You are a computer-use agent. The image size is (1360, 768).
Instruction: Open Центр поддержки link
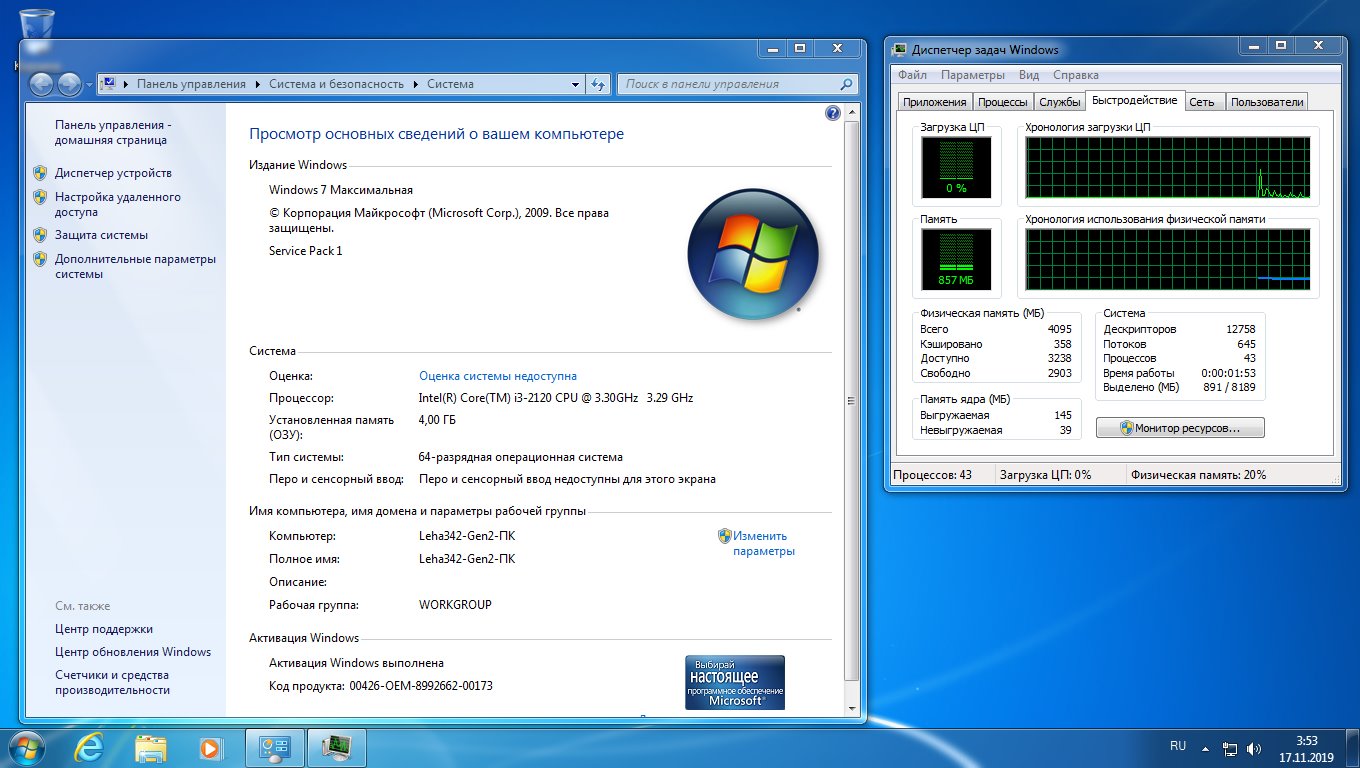click(x=104, y=629)
